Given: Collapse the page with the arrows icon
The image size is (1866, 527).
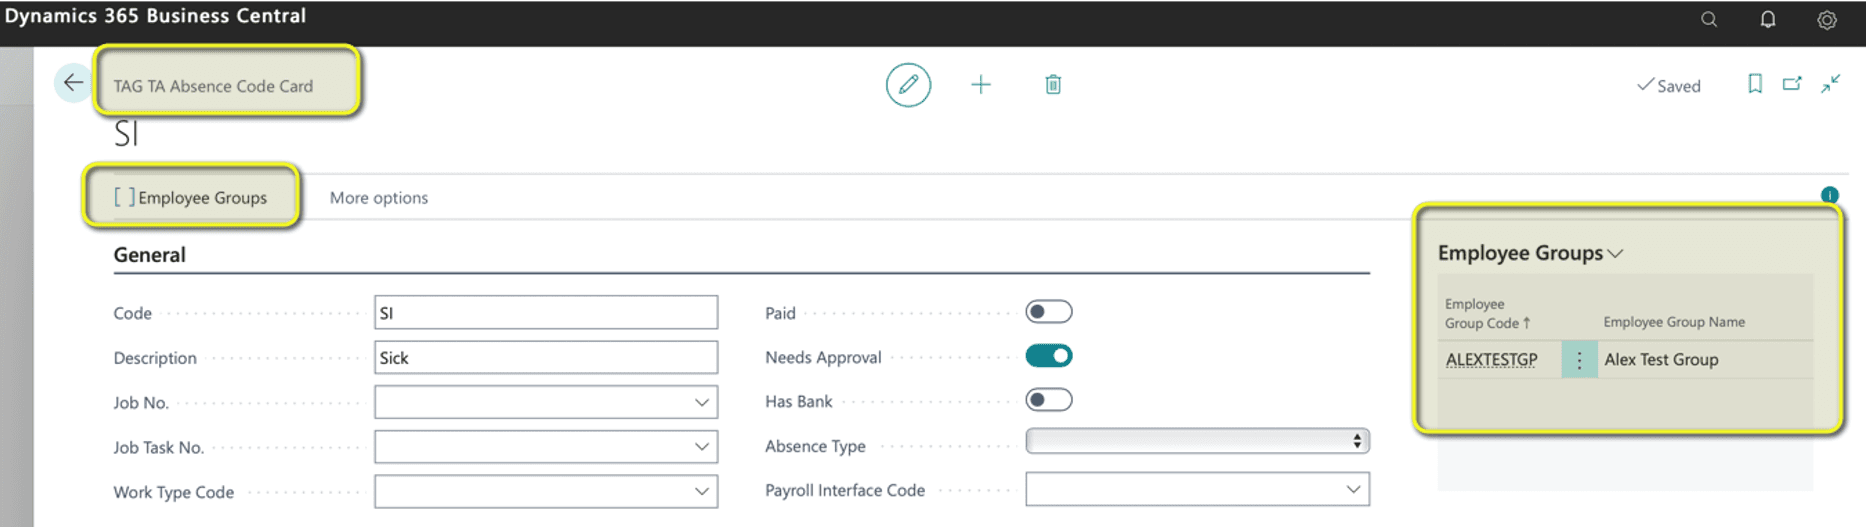Looking at the screenshot, I should [x=1831, y=84].
